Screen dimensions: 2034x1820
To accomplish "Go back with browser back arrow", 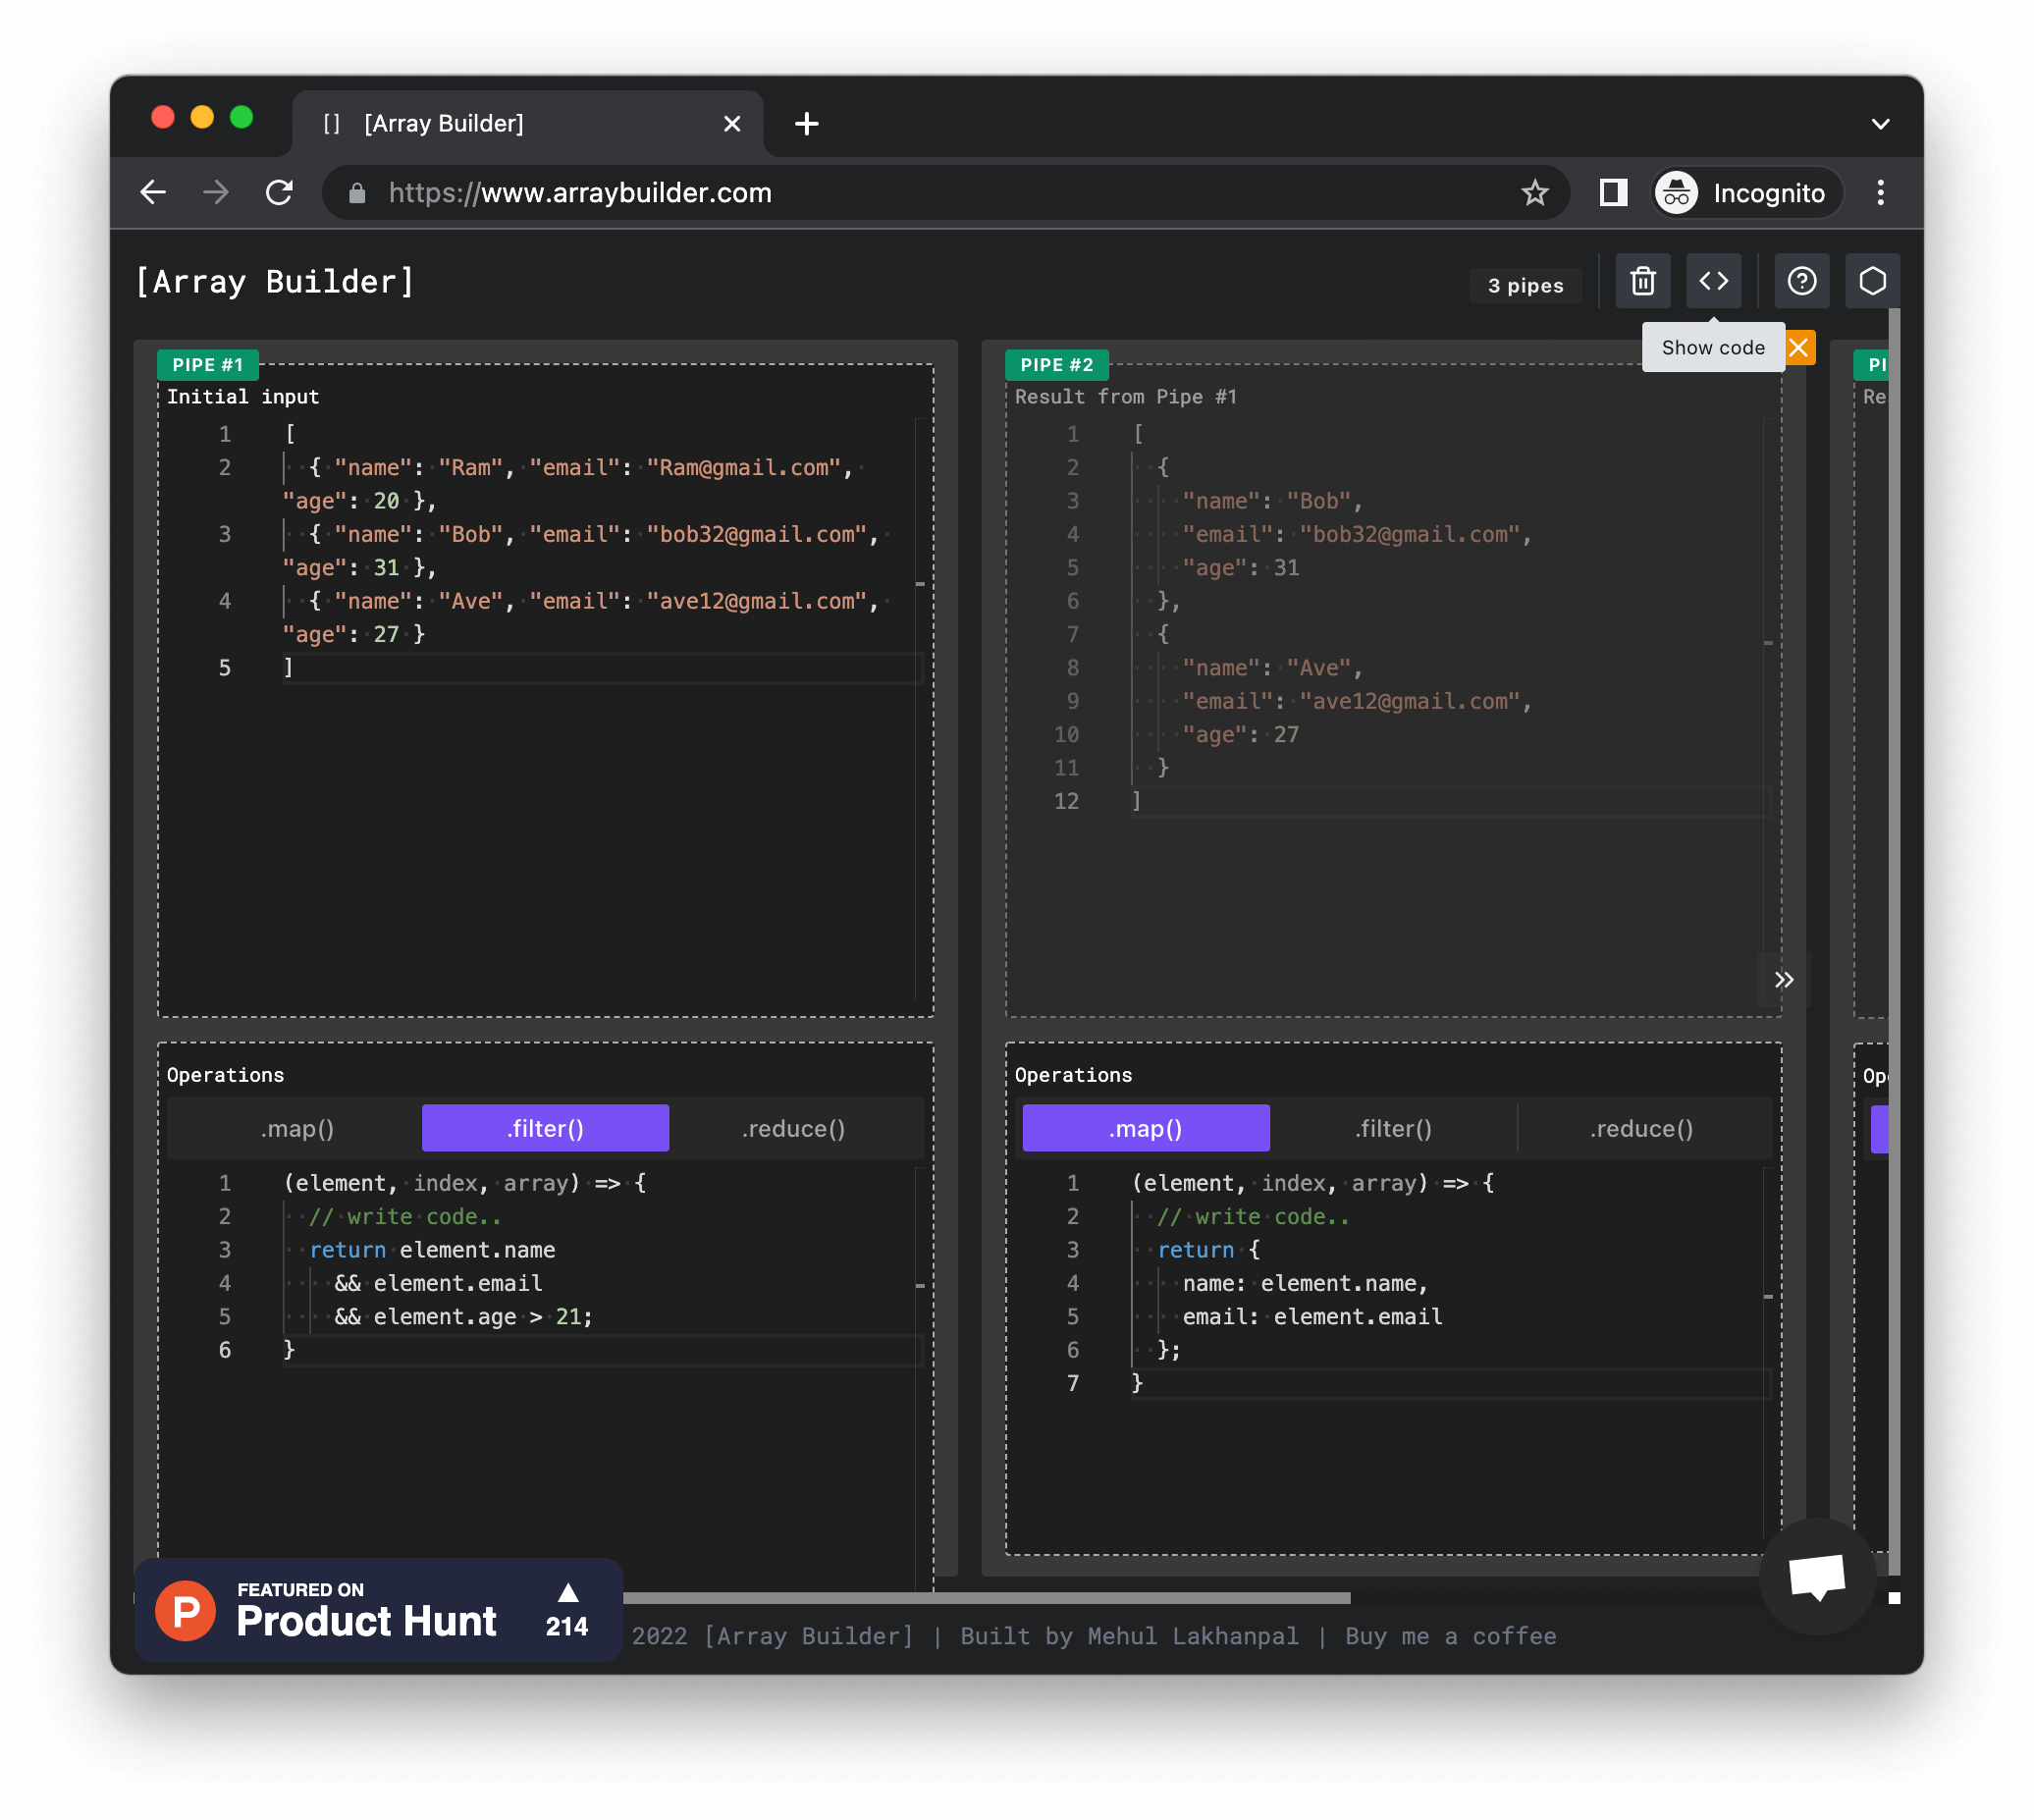I will click(x=153, y=193).
